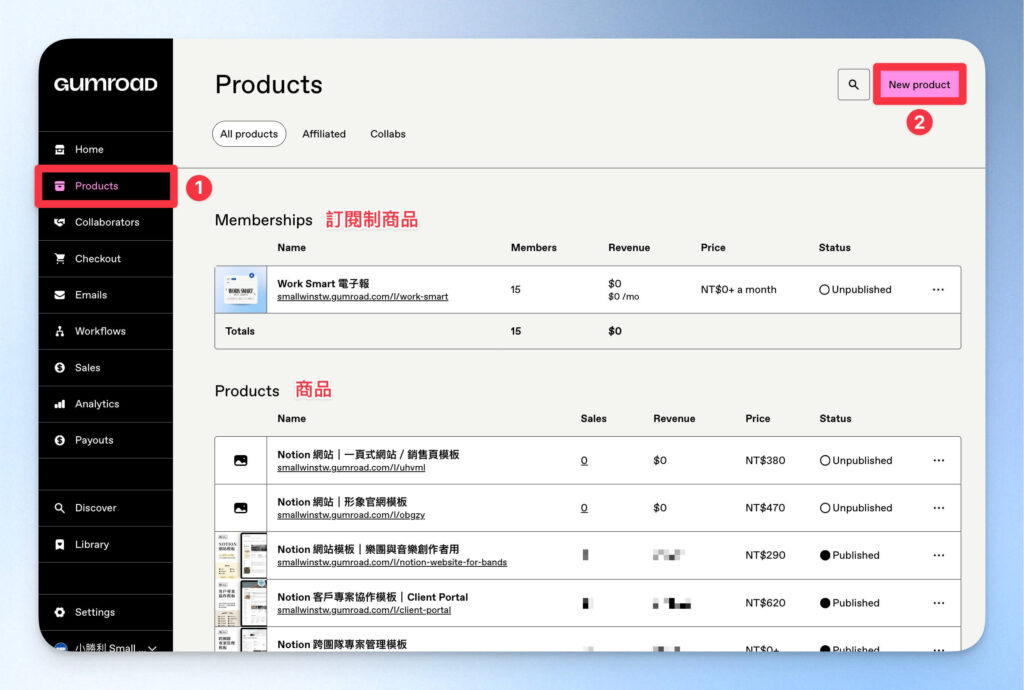1024x690 pixels.
Task: Open actions menu for 一頁式網站 / 銷售頁模板
Action: coord(938,460)
